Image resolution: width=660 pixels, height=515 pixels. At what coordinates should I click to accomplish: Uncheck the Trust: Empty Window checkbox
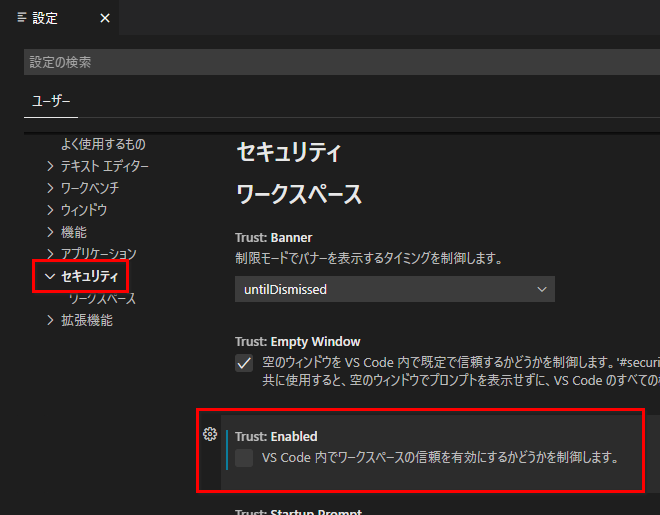(x=244, y=363)
